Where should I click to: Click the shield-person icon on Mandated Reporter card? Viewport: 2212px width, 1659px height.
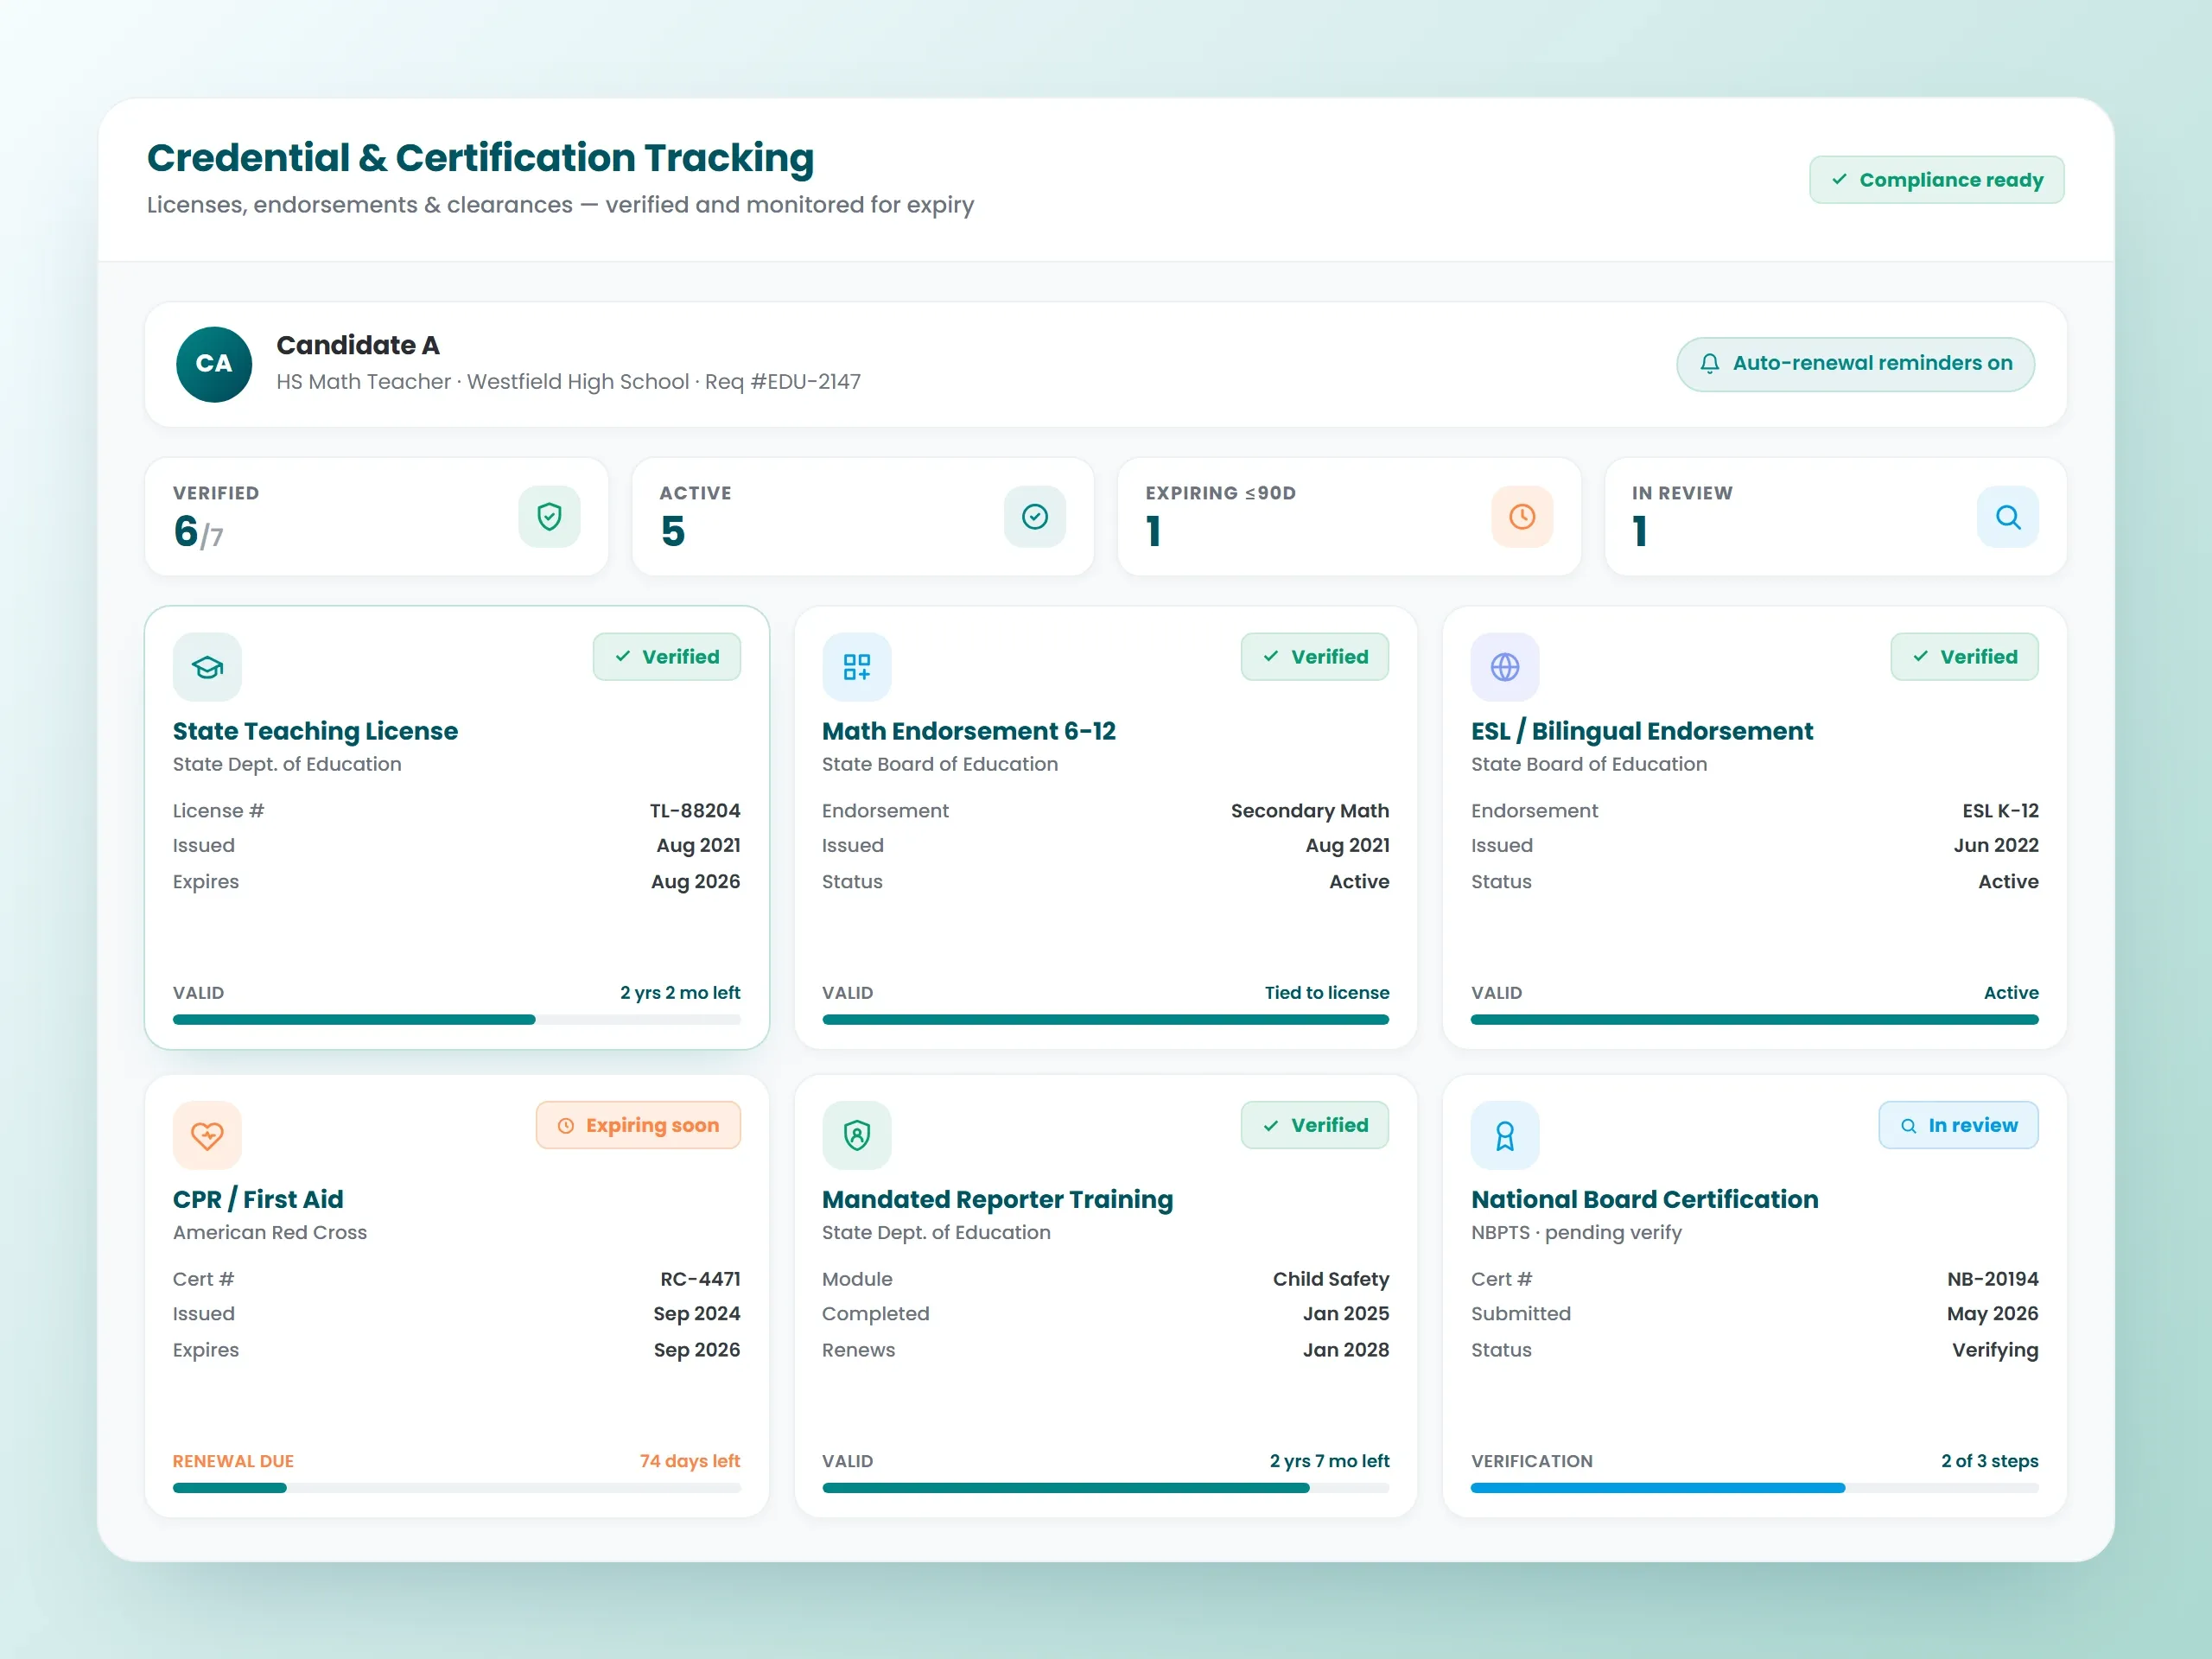(x=856, y=1135)
